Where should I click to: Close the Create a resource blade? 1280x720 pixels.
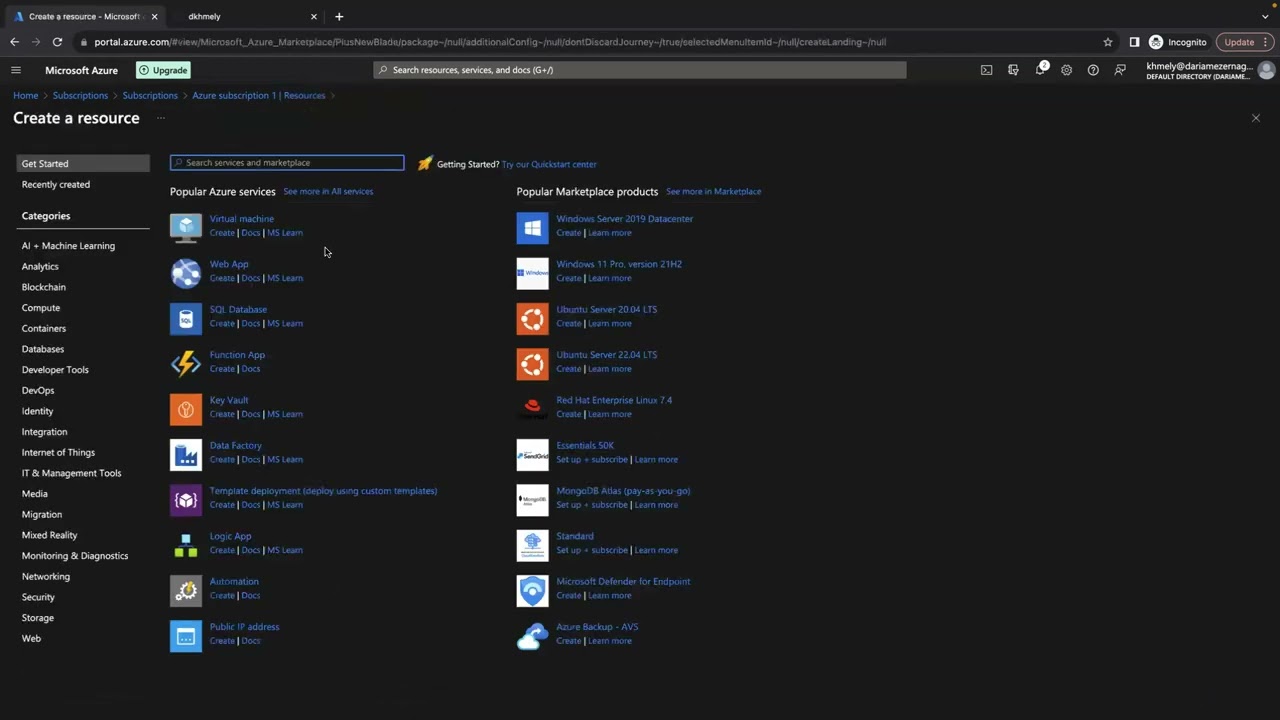[x=1256, y=118]
